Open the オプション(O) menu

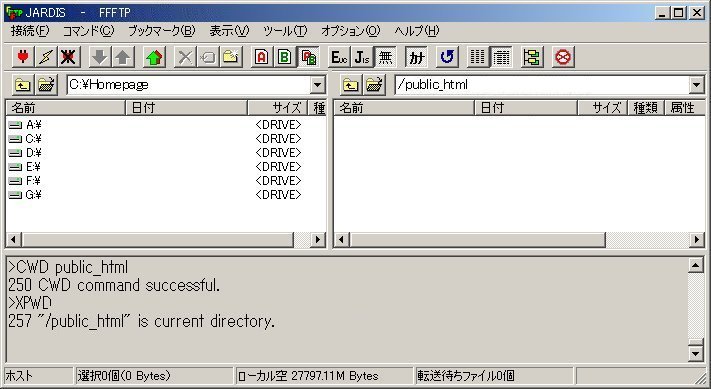click(351, 31)
